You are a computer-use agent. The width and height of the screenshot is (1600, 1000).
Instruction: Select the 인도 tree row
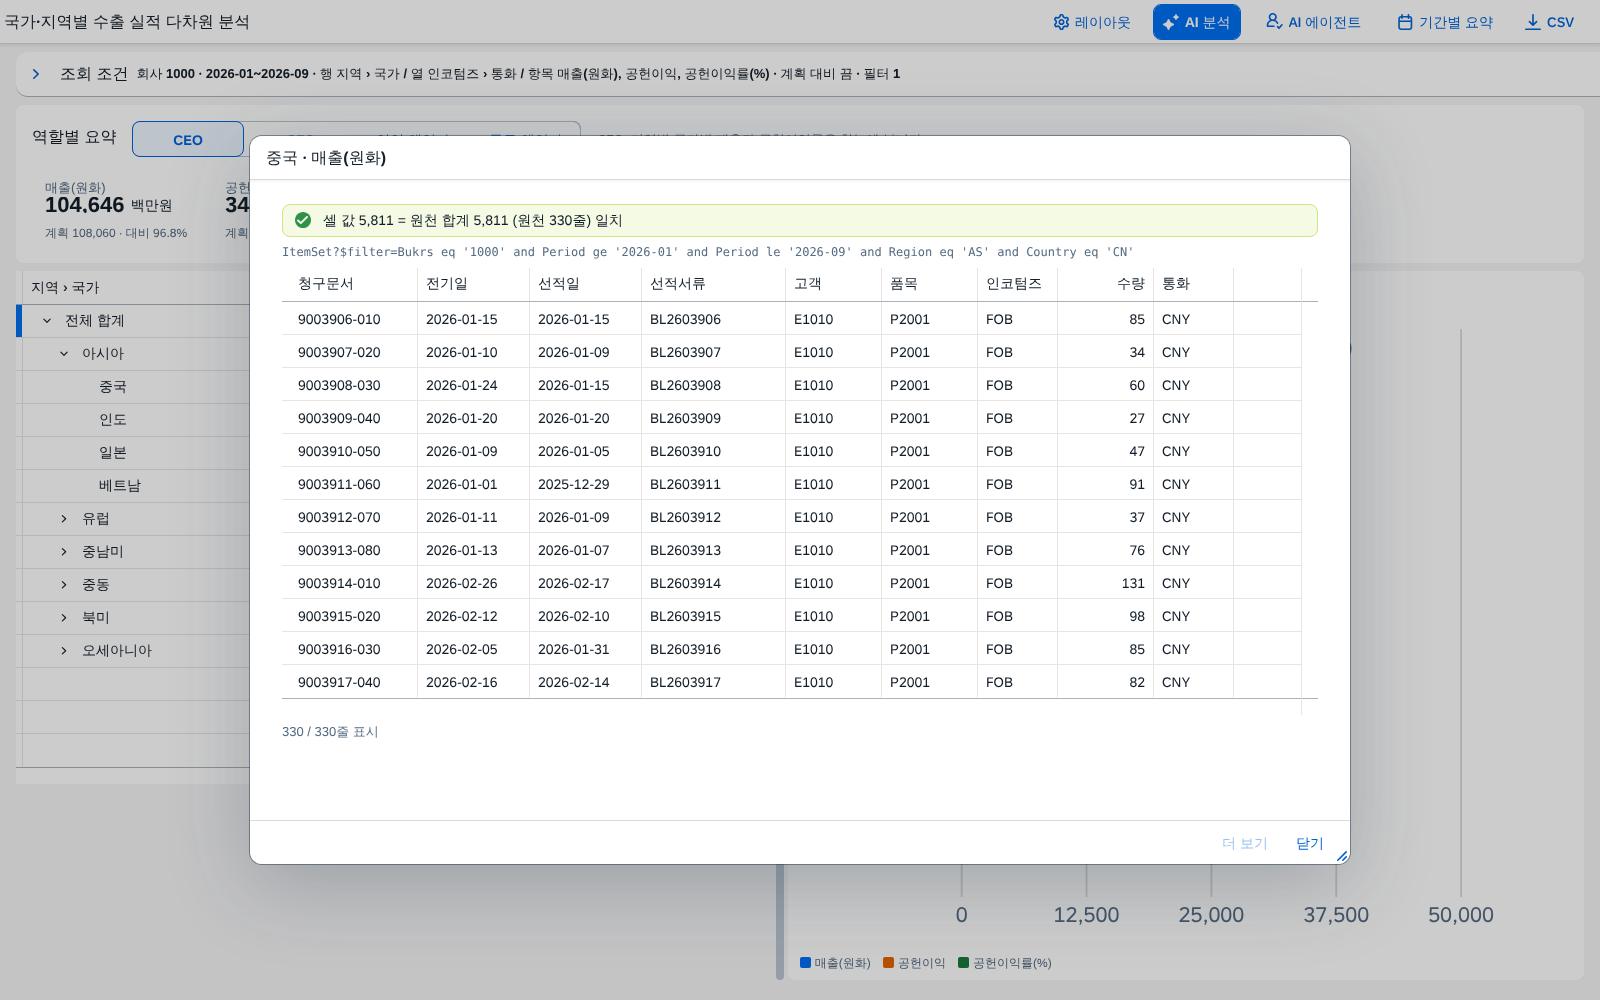click(133, 420)
